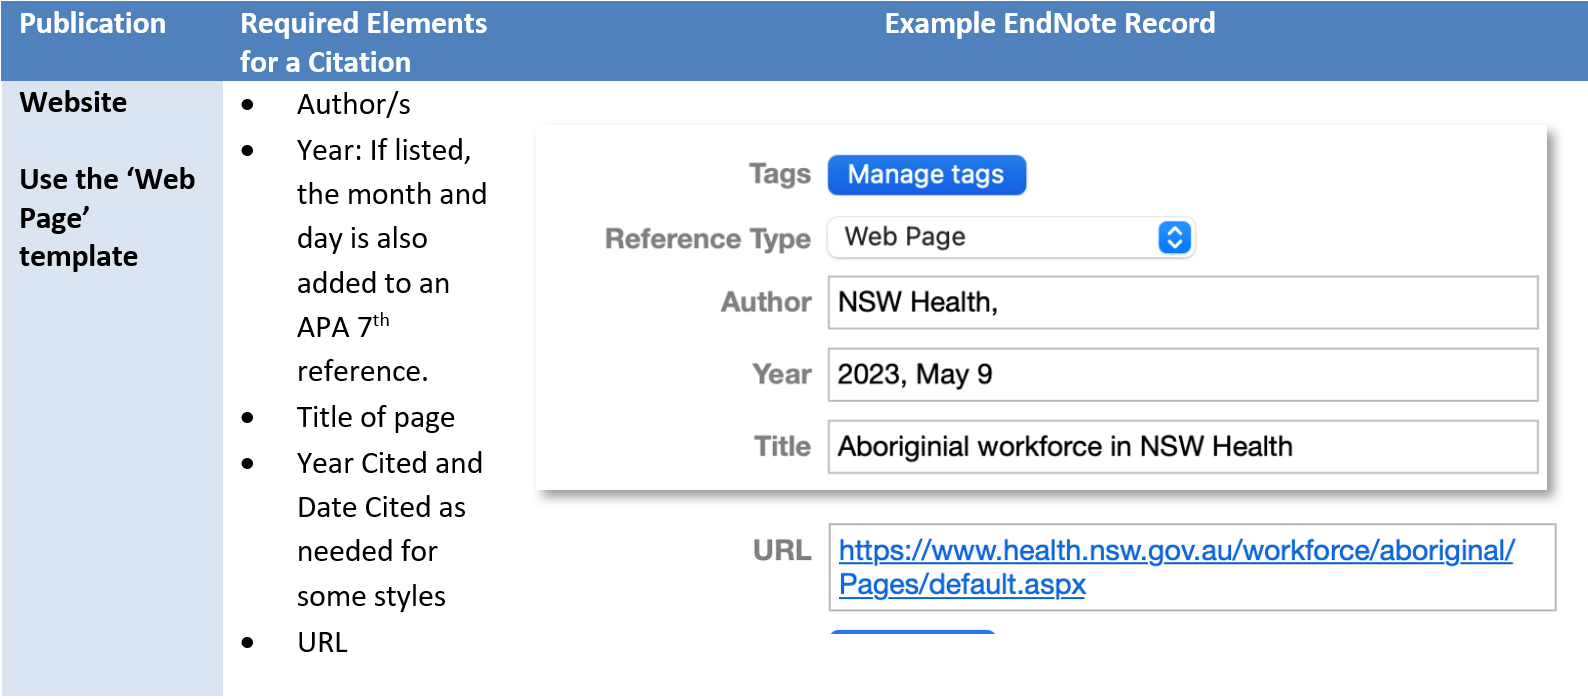
Task: Click the 'URL' field label beside the link
Action: [782, 550]
